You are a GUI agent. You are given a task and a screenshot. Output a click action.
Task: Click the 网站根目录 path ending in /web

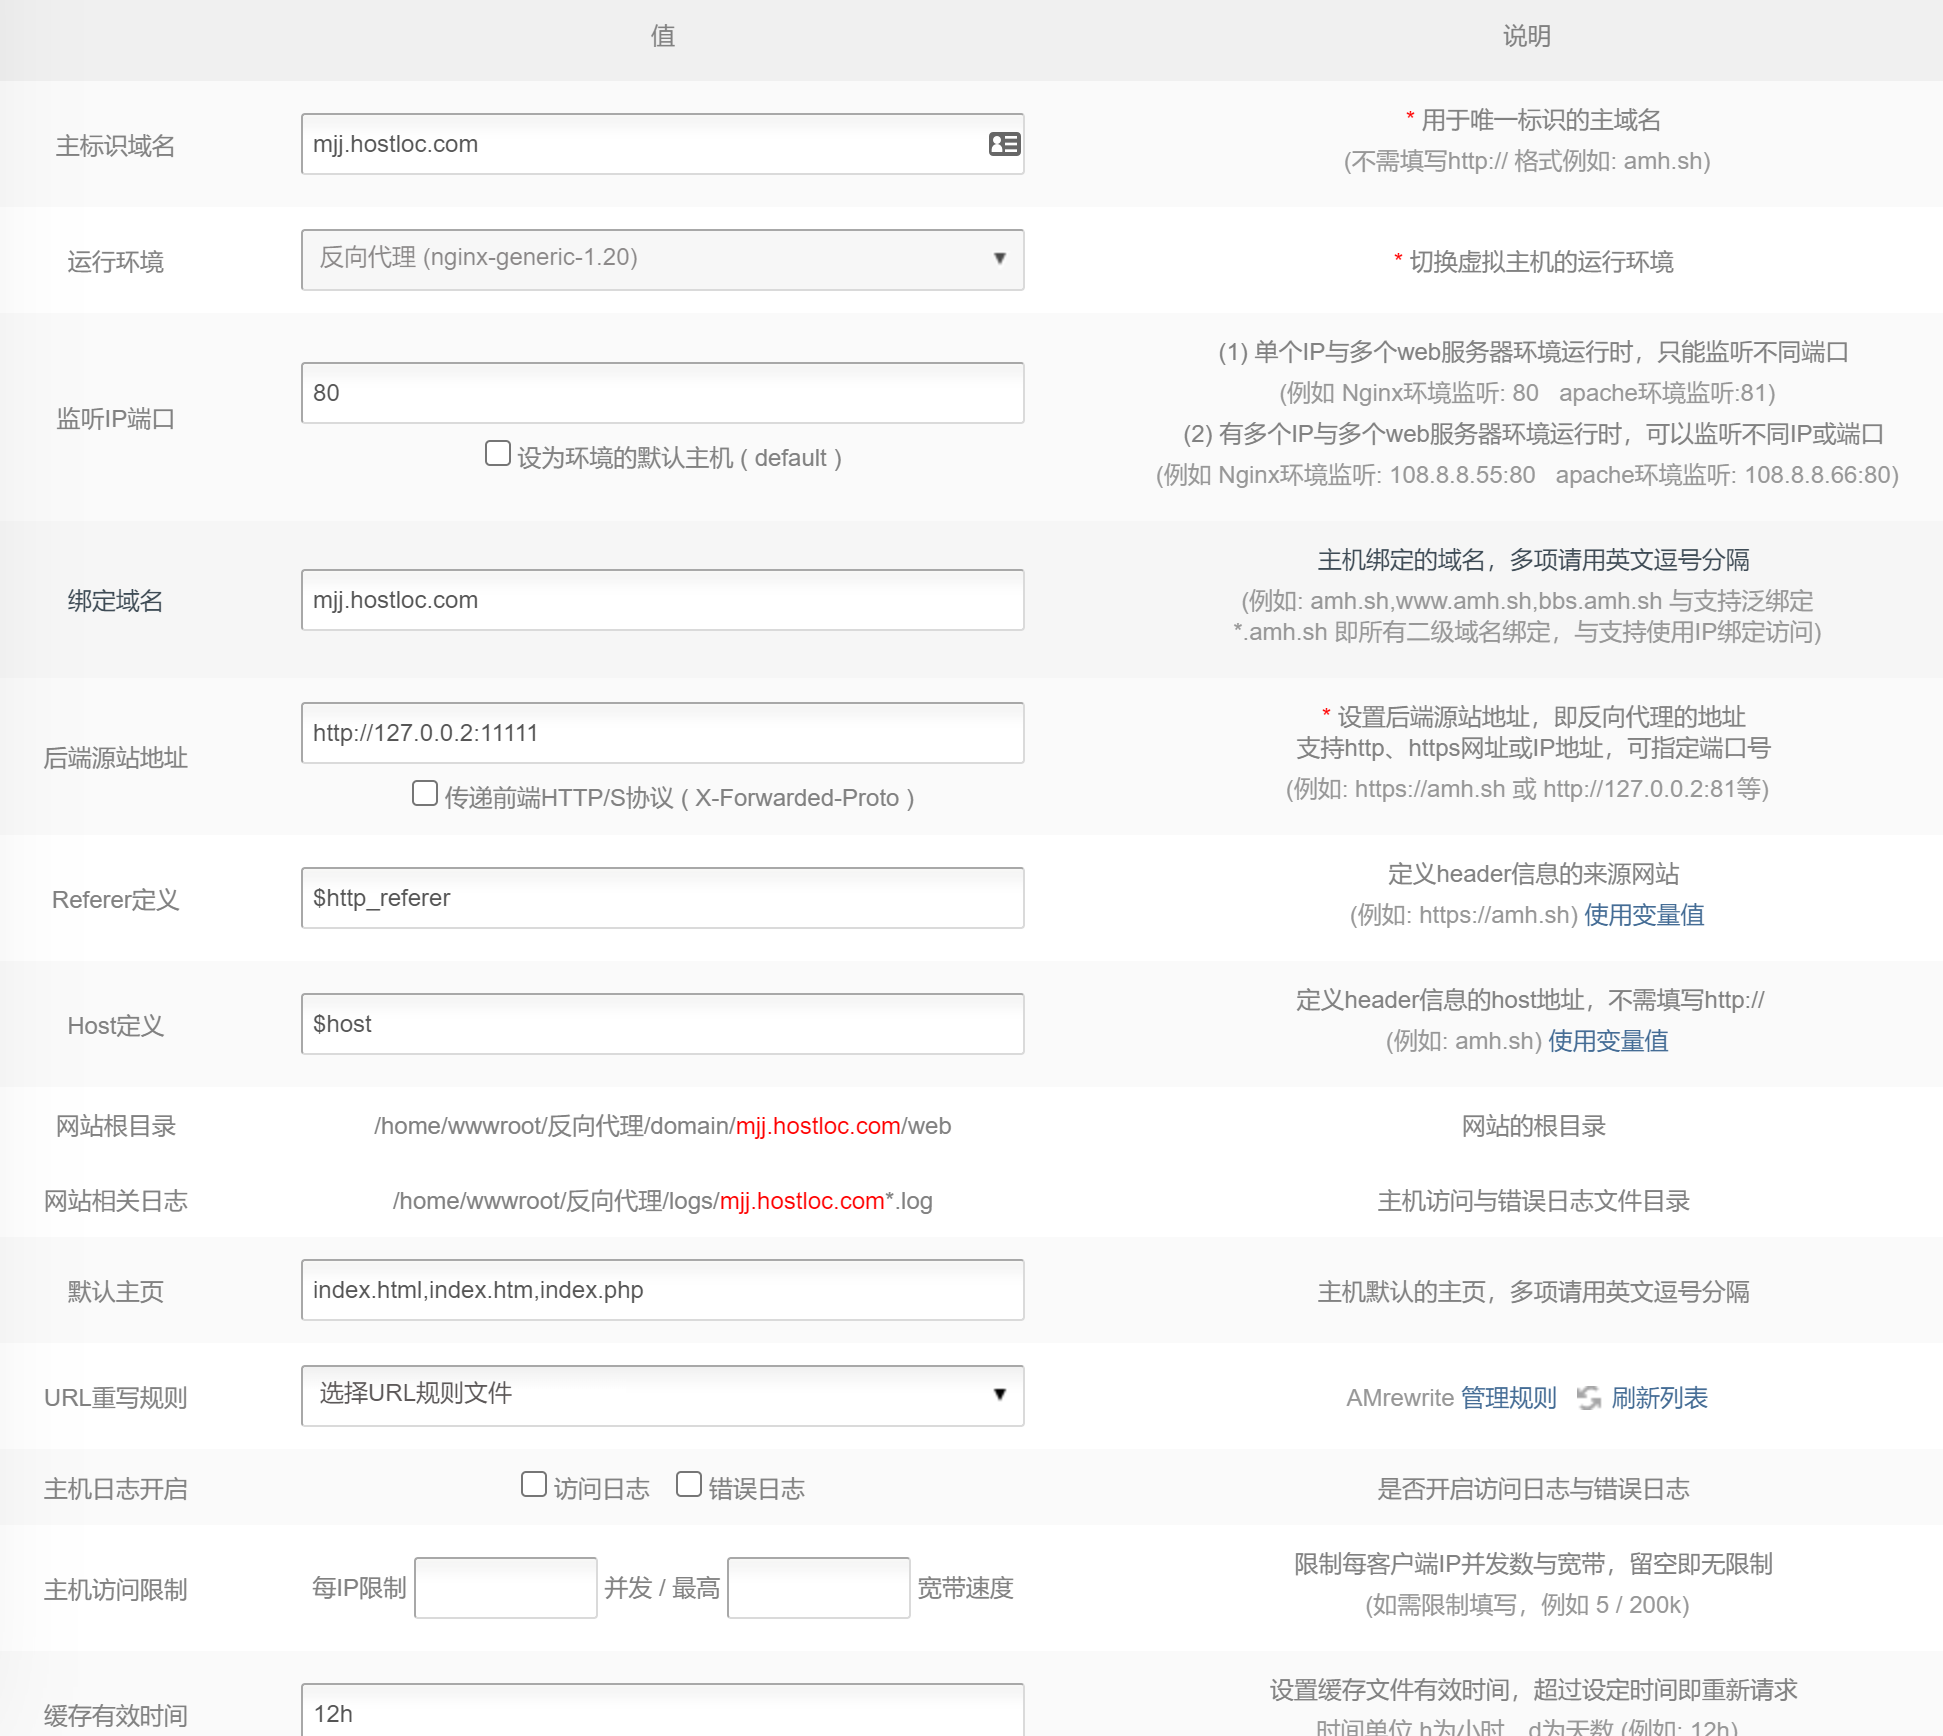click(662, 1126)
